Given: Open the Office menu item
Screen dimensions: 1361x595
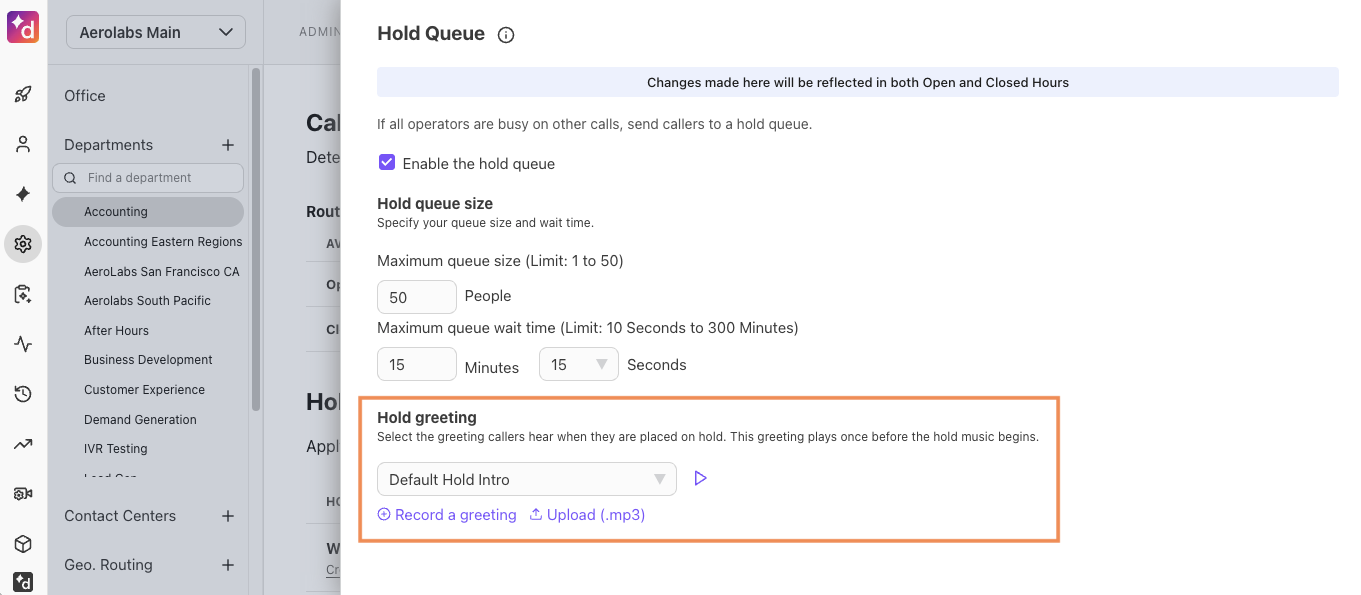Looking at the screenshot, I should pos(85,96).
